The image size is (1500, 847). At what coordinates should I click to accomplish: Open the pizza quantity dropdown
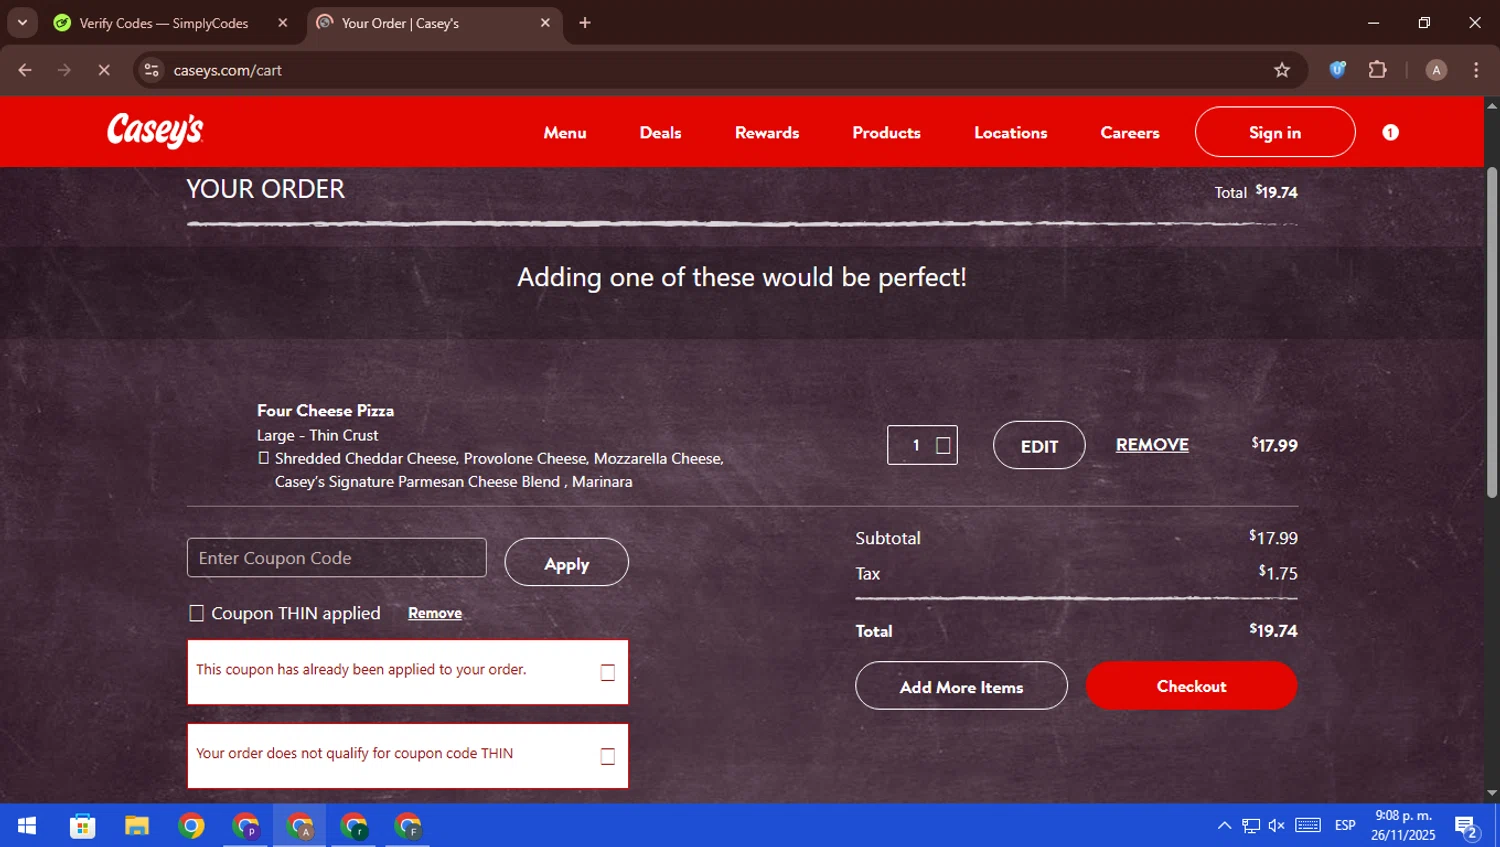[x=942, y=446]
